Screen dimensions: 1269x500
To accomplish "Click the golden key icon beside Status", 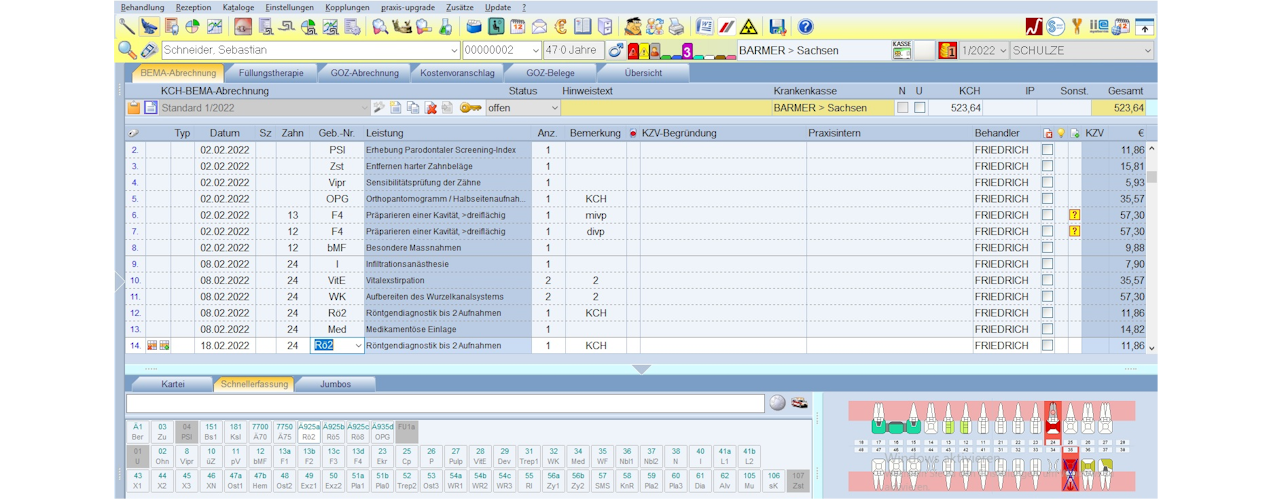I will coord(470,108).
